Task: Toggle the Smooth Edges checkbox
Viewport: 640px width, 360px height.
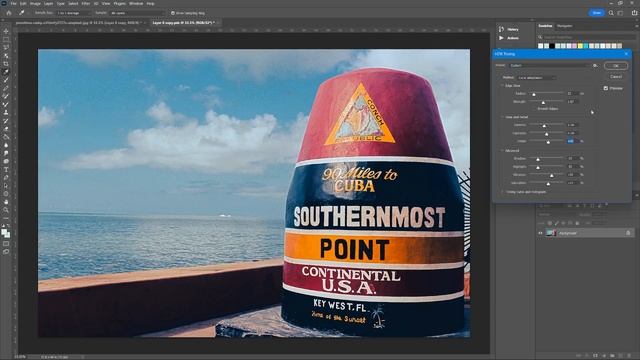Action: 534,109
